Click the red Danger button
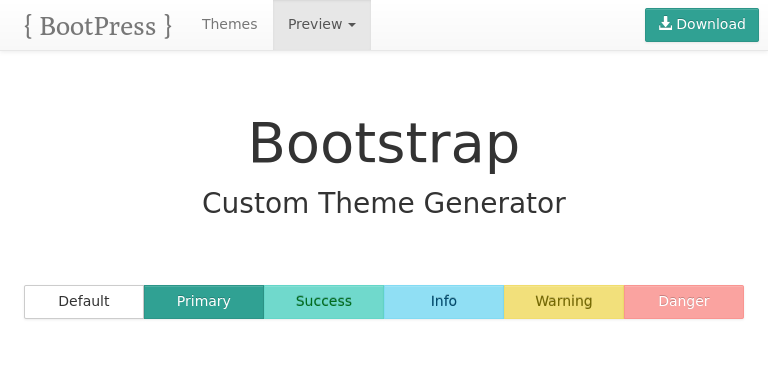 pyautogui.click(x=684, y=302)
